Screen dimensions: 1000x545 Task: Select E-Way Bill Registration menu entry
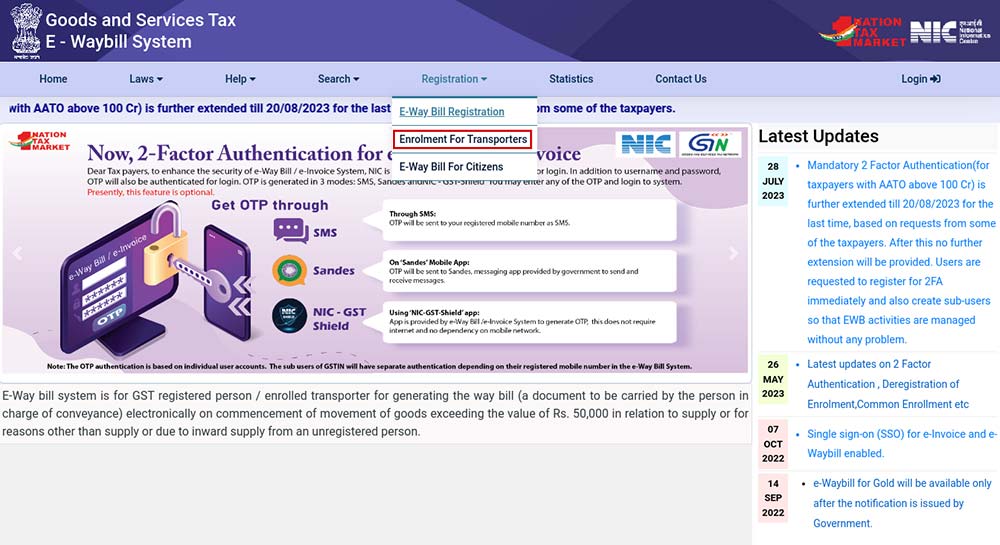tap(451, 112)
